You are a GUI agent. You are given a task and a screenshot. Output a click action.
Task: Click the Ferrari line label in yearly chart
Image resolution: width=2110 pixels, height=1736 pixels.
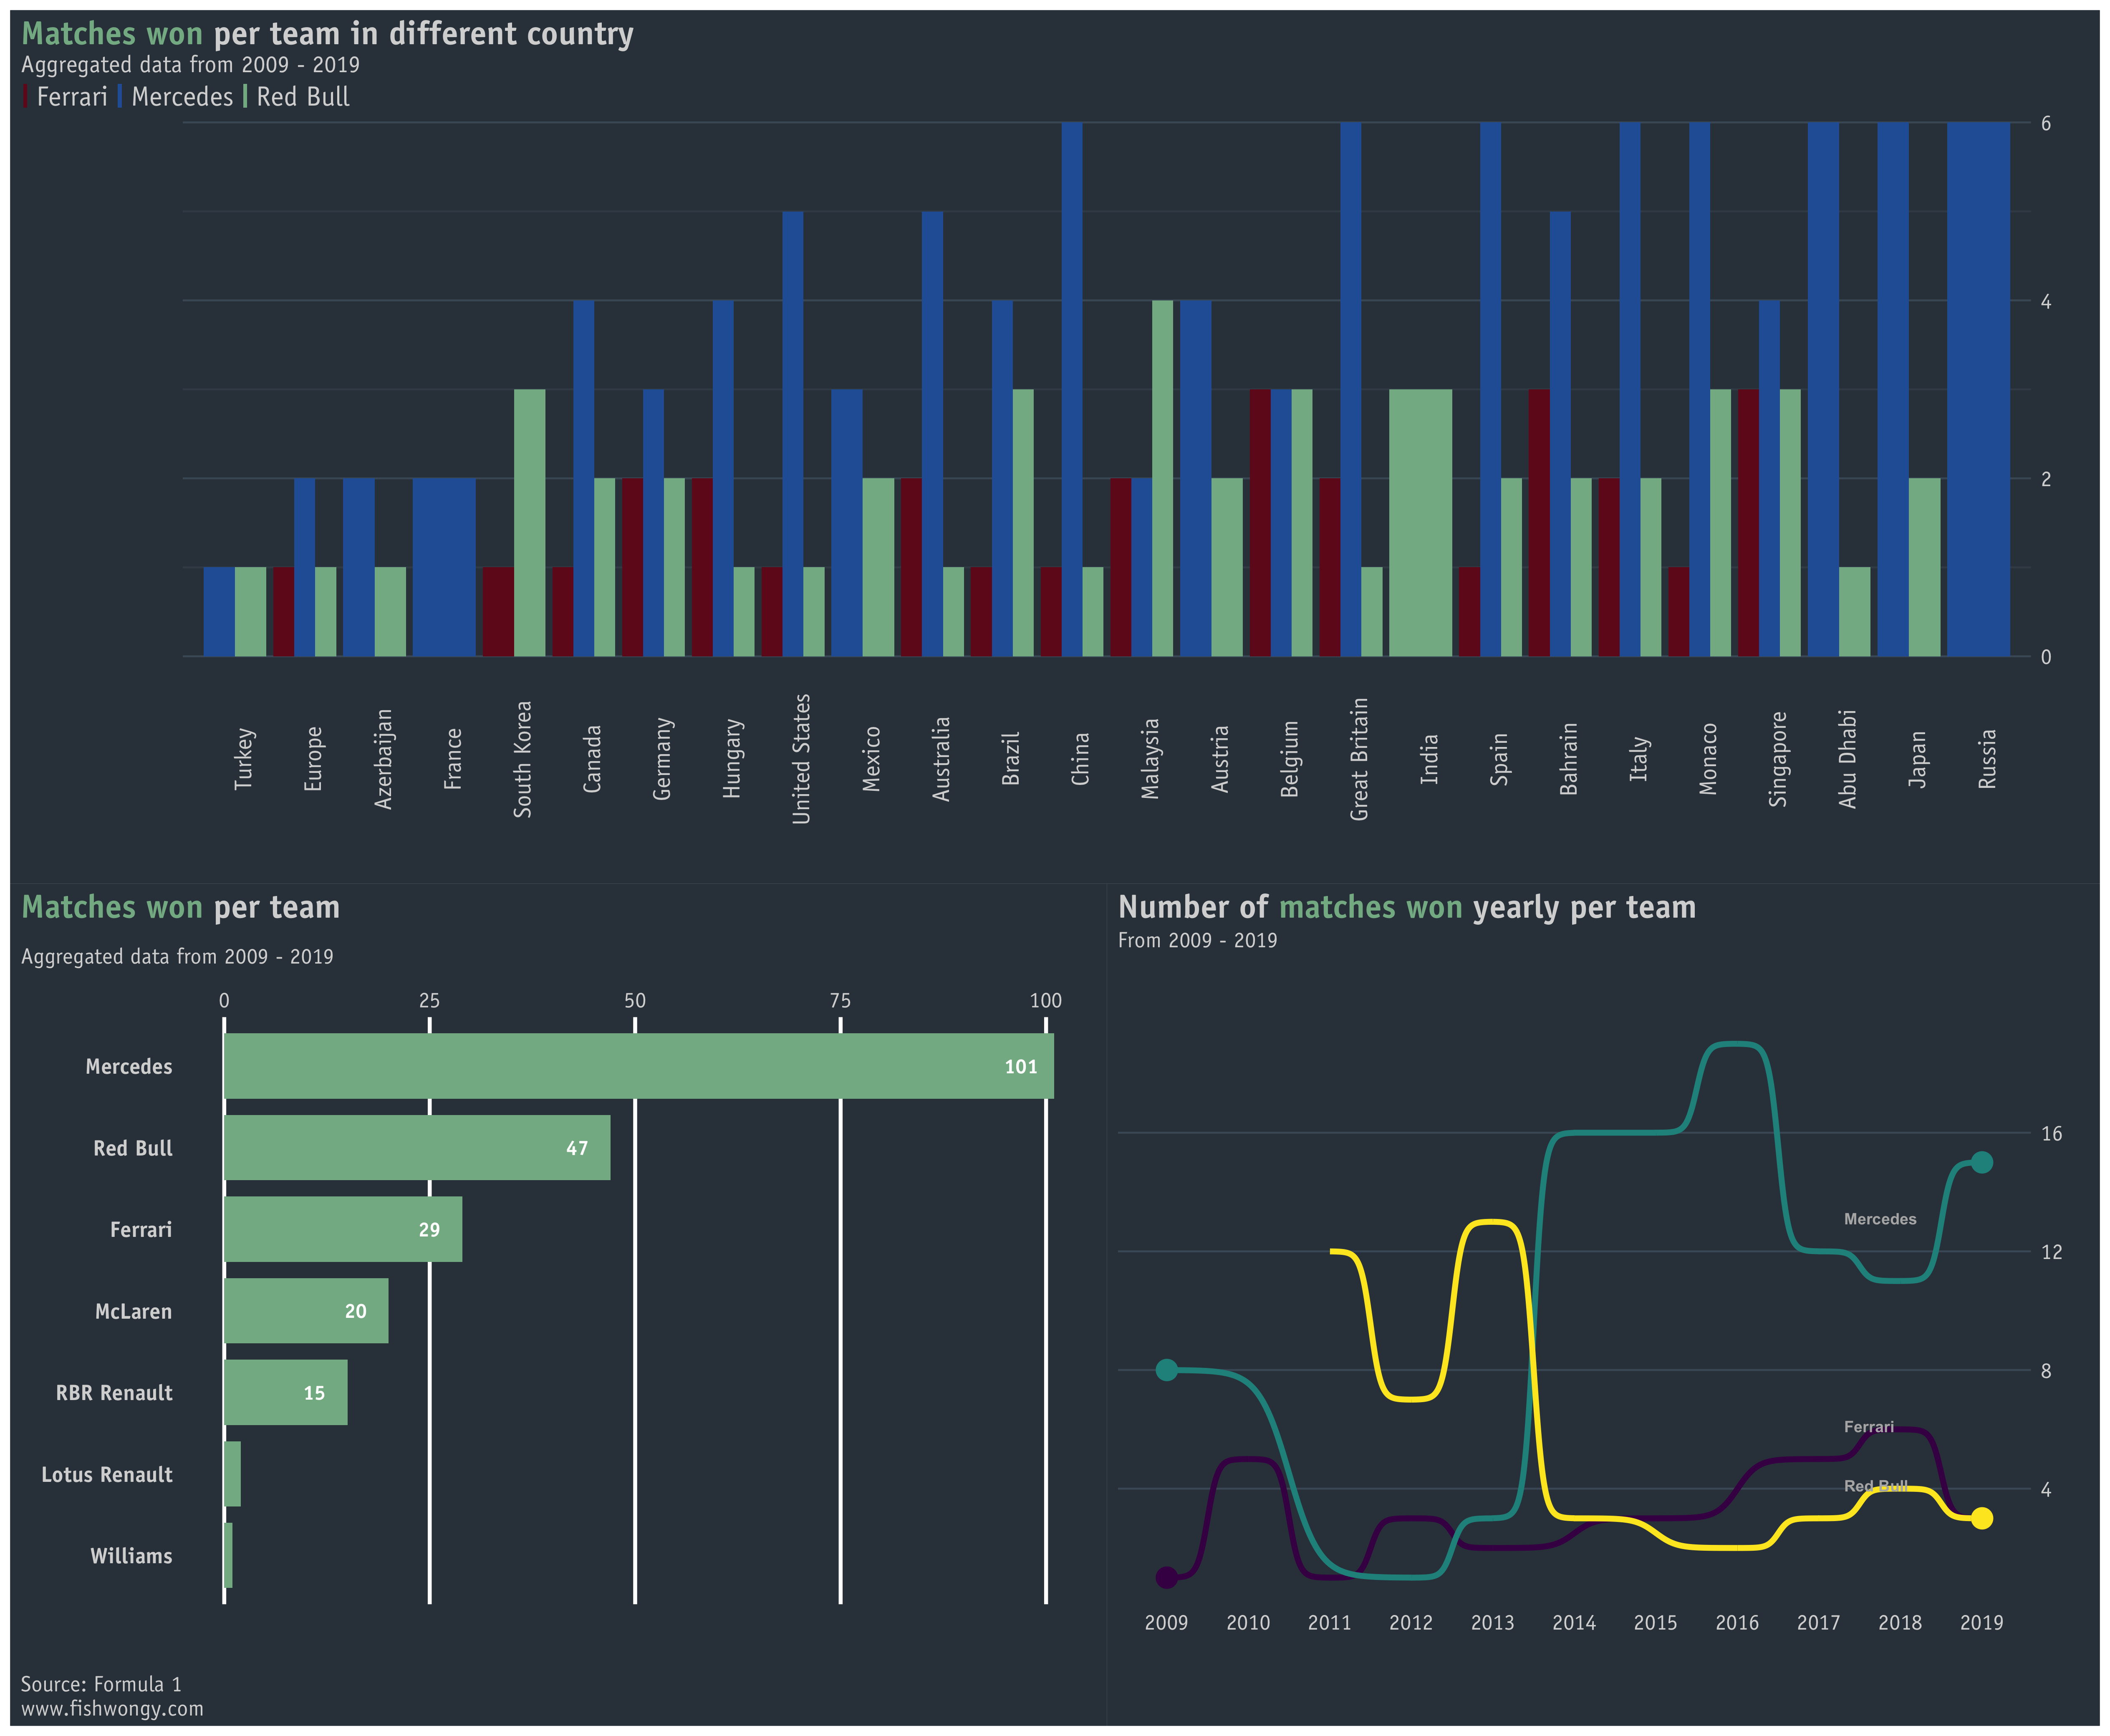tap(1869, 1427)
